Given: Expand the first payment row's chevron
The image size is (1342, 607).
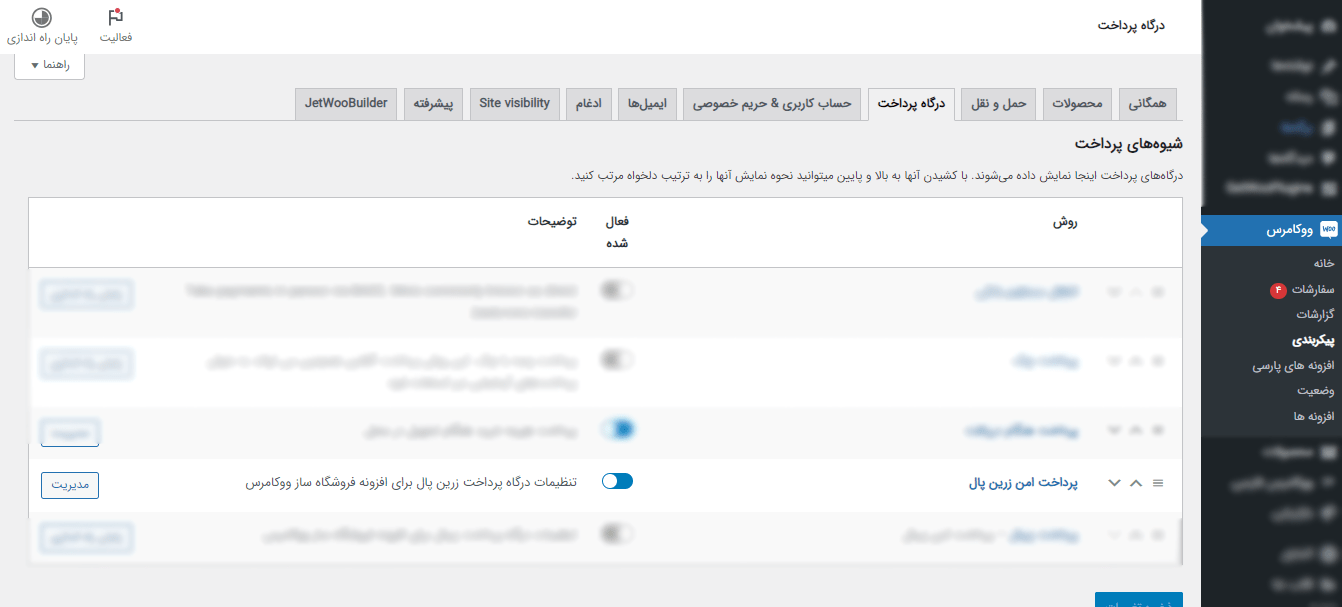Looking at the screenshot, I should 1114,289.
